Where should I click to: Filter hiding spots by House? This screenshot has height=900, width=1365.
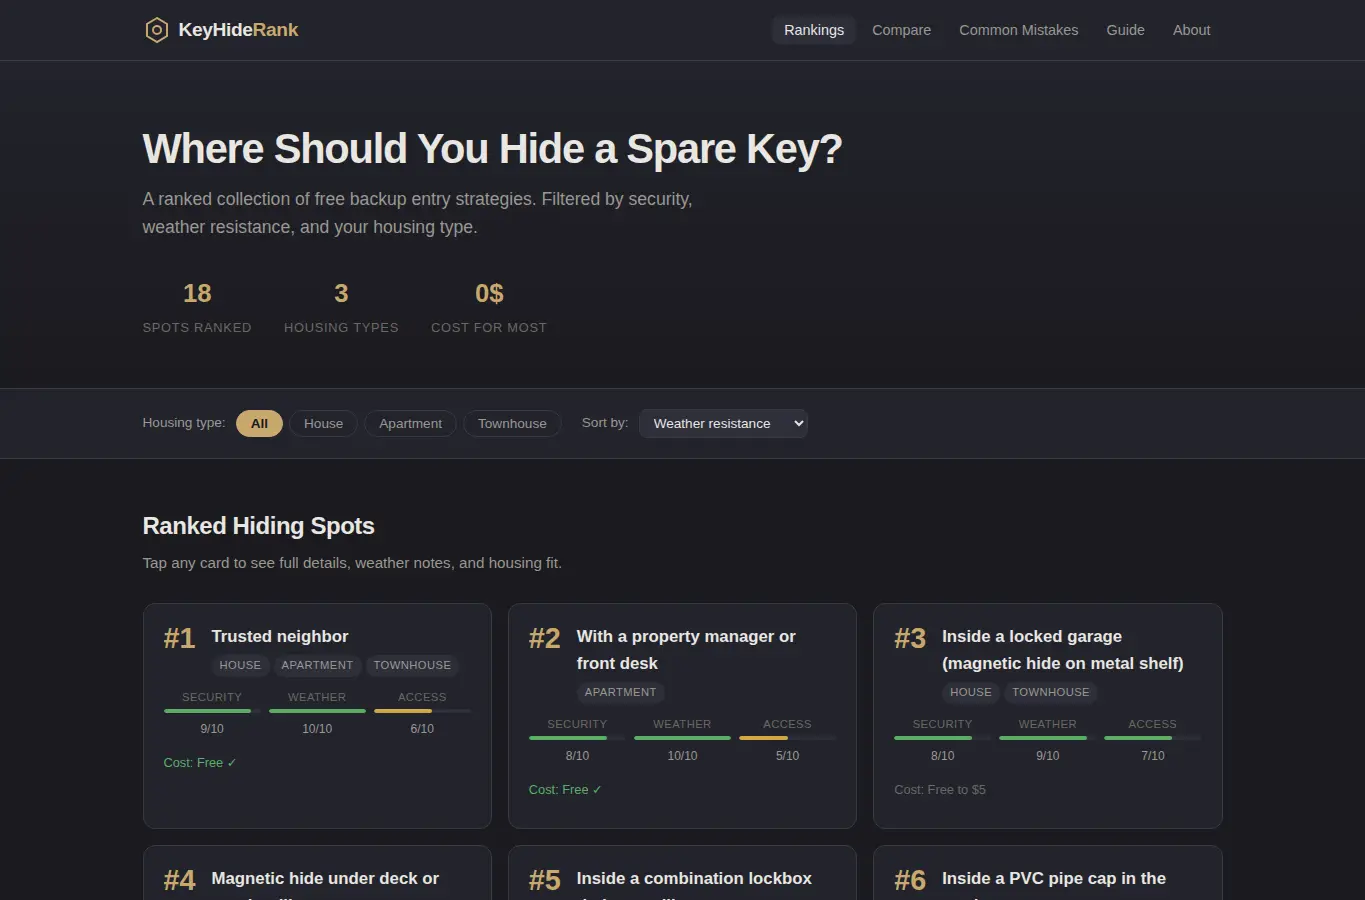pos(323,423)
